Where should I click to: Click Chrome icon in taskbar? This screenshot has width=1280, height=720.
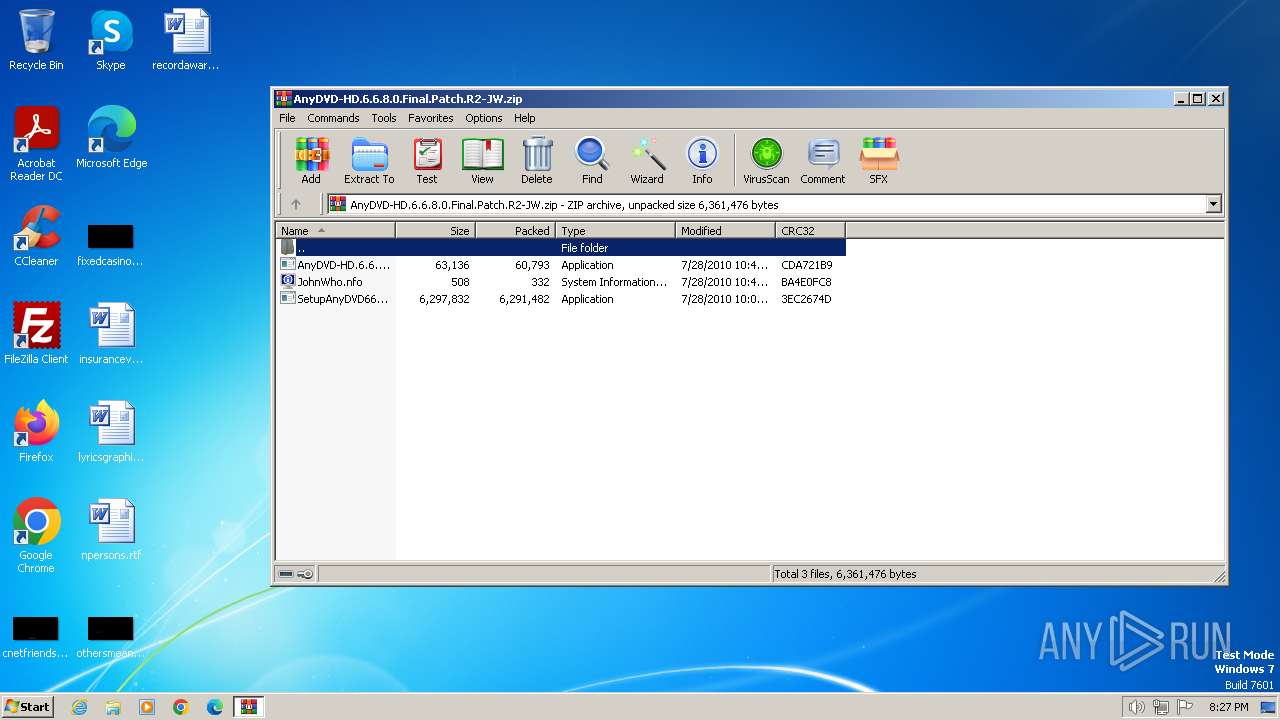[x=181, y=707]
